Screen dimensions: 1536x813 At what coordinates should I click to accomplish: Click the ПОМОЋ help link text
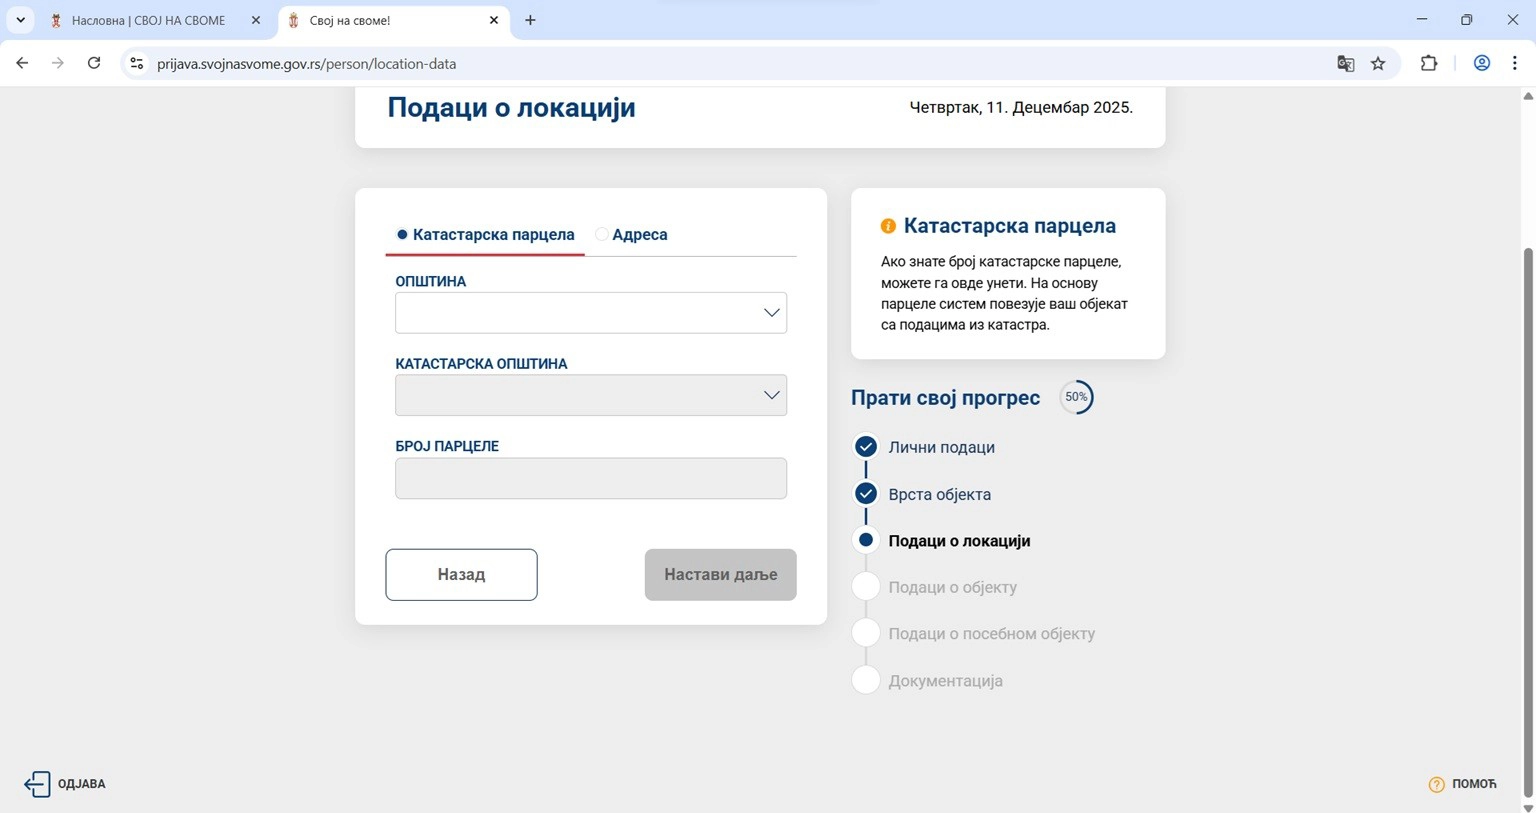[x=1474, y=784]
